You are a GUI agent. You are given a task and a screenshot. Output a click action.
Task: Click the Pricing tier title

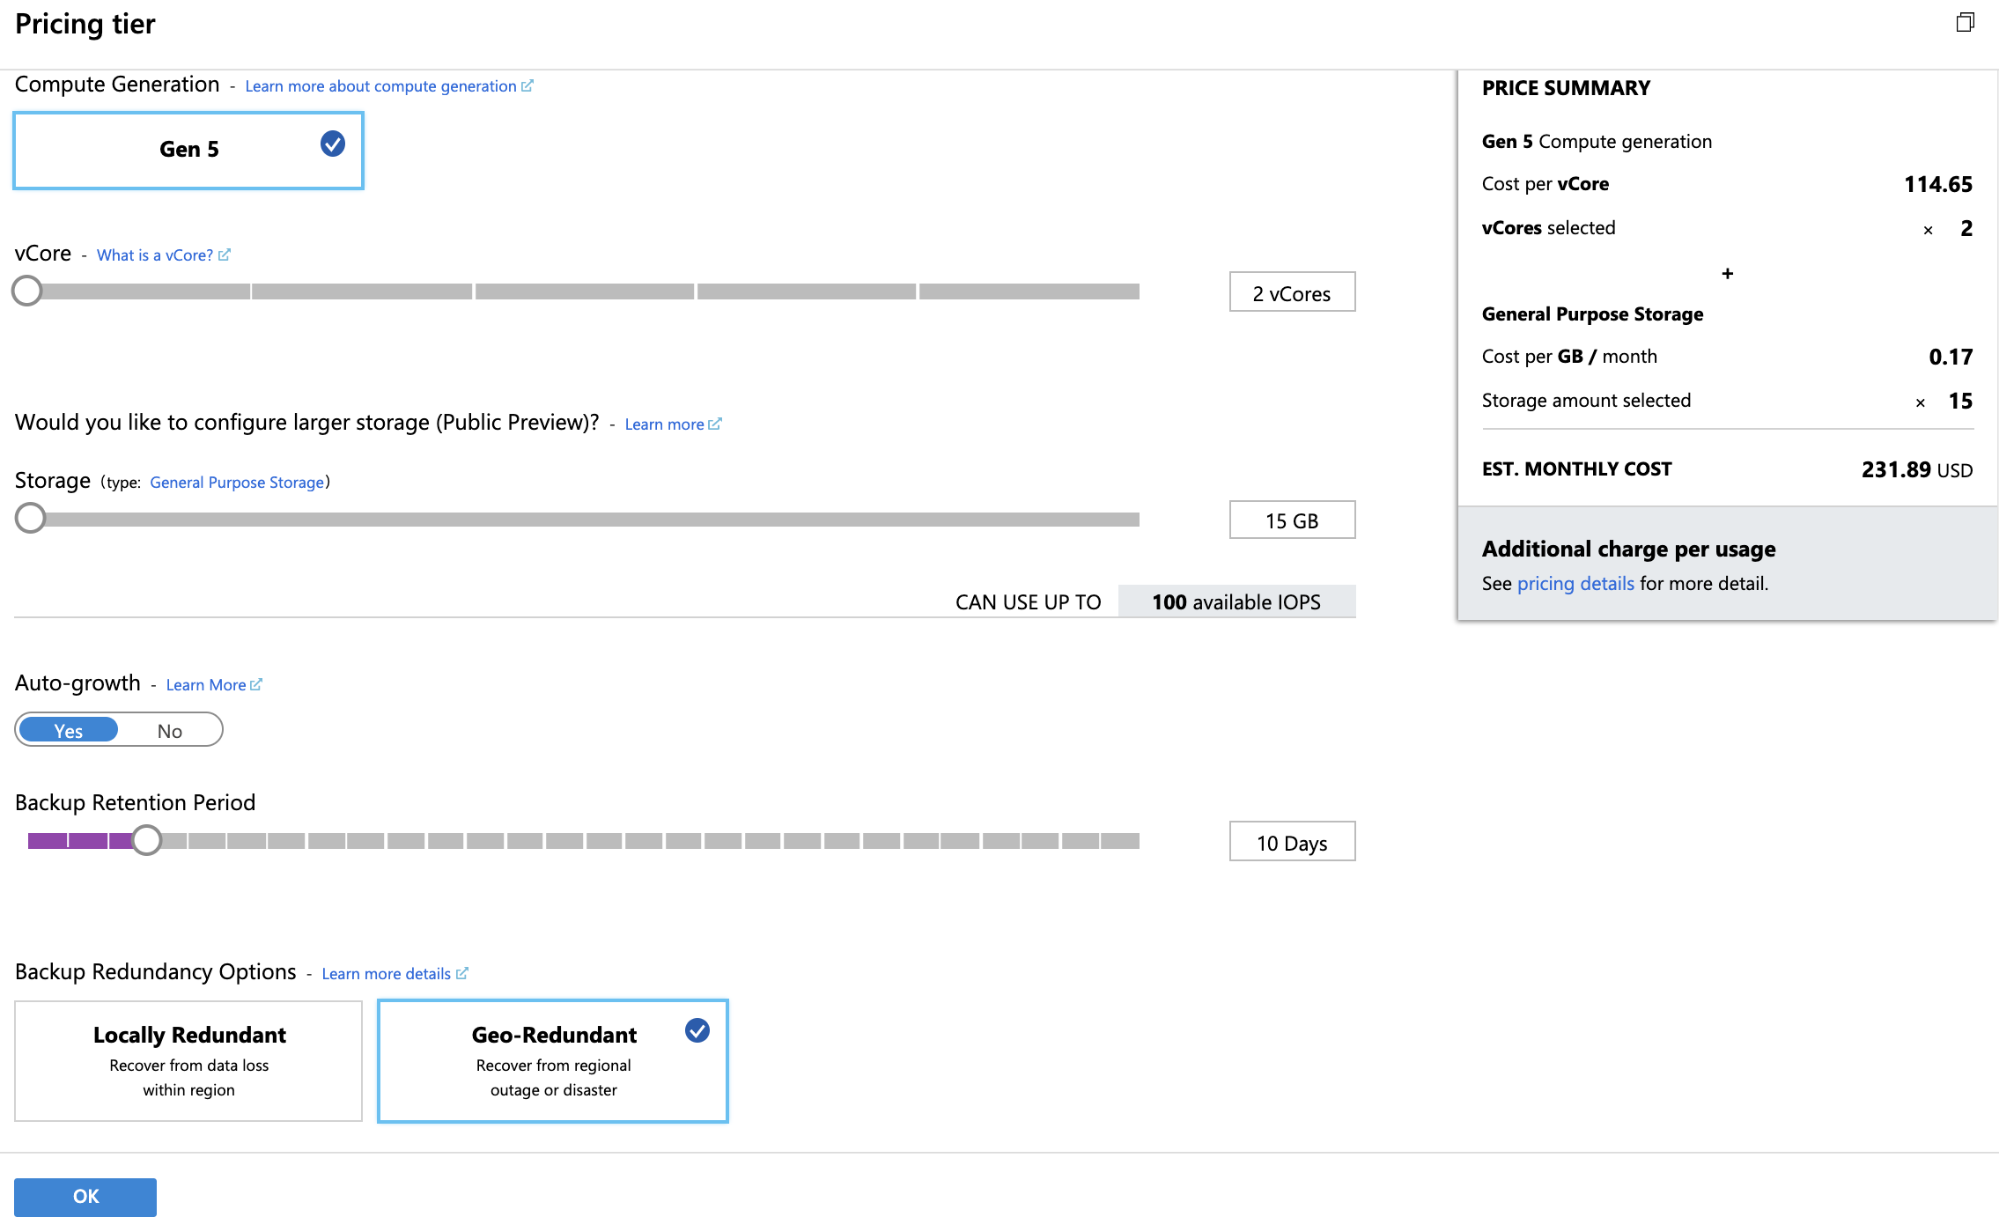(85, 24)
